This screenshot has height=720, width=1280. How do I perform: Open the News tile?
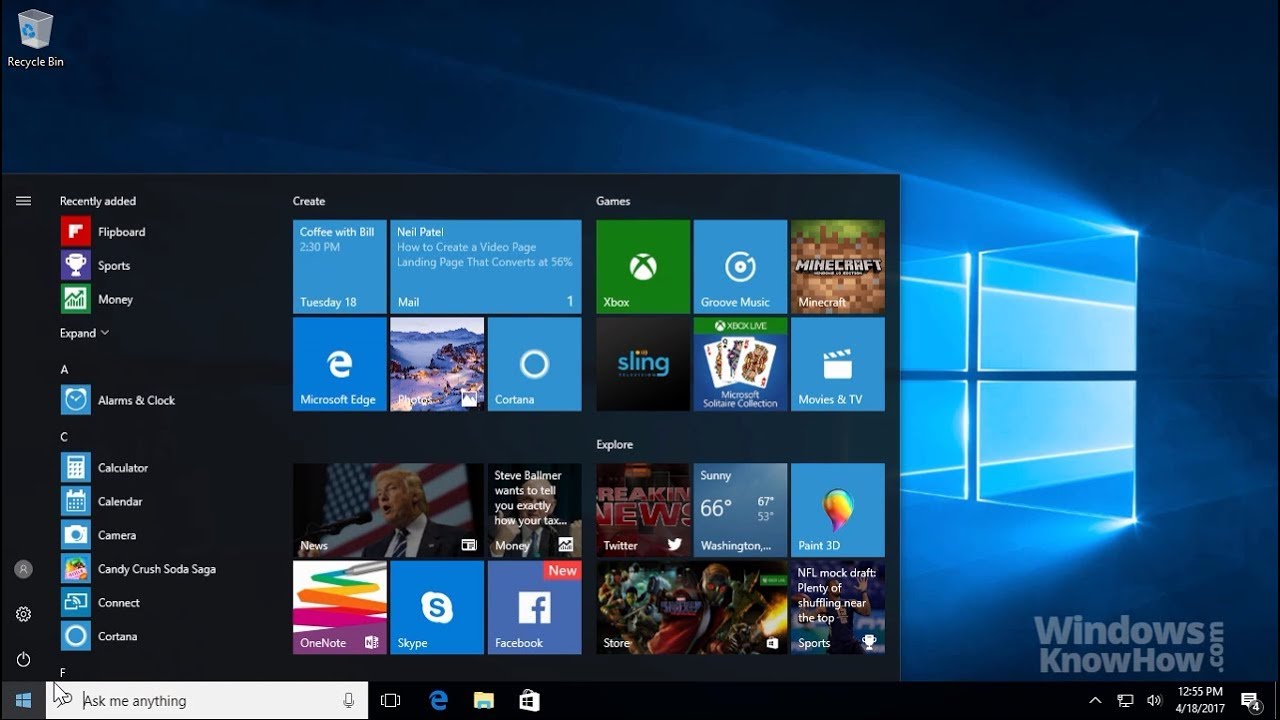click(x=388, y=510)
